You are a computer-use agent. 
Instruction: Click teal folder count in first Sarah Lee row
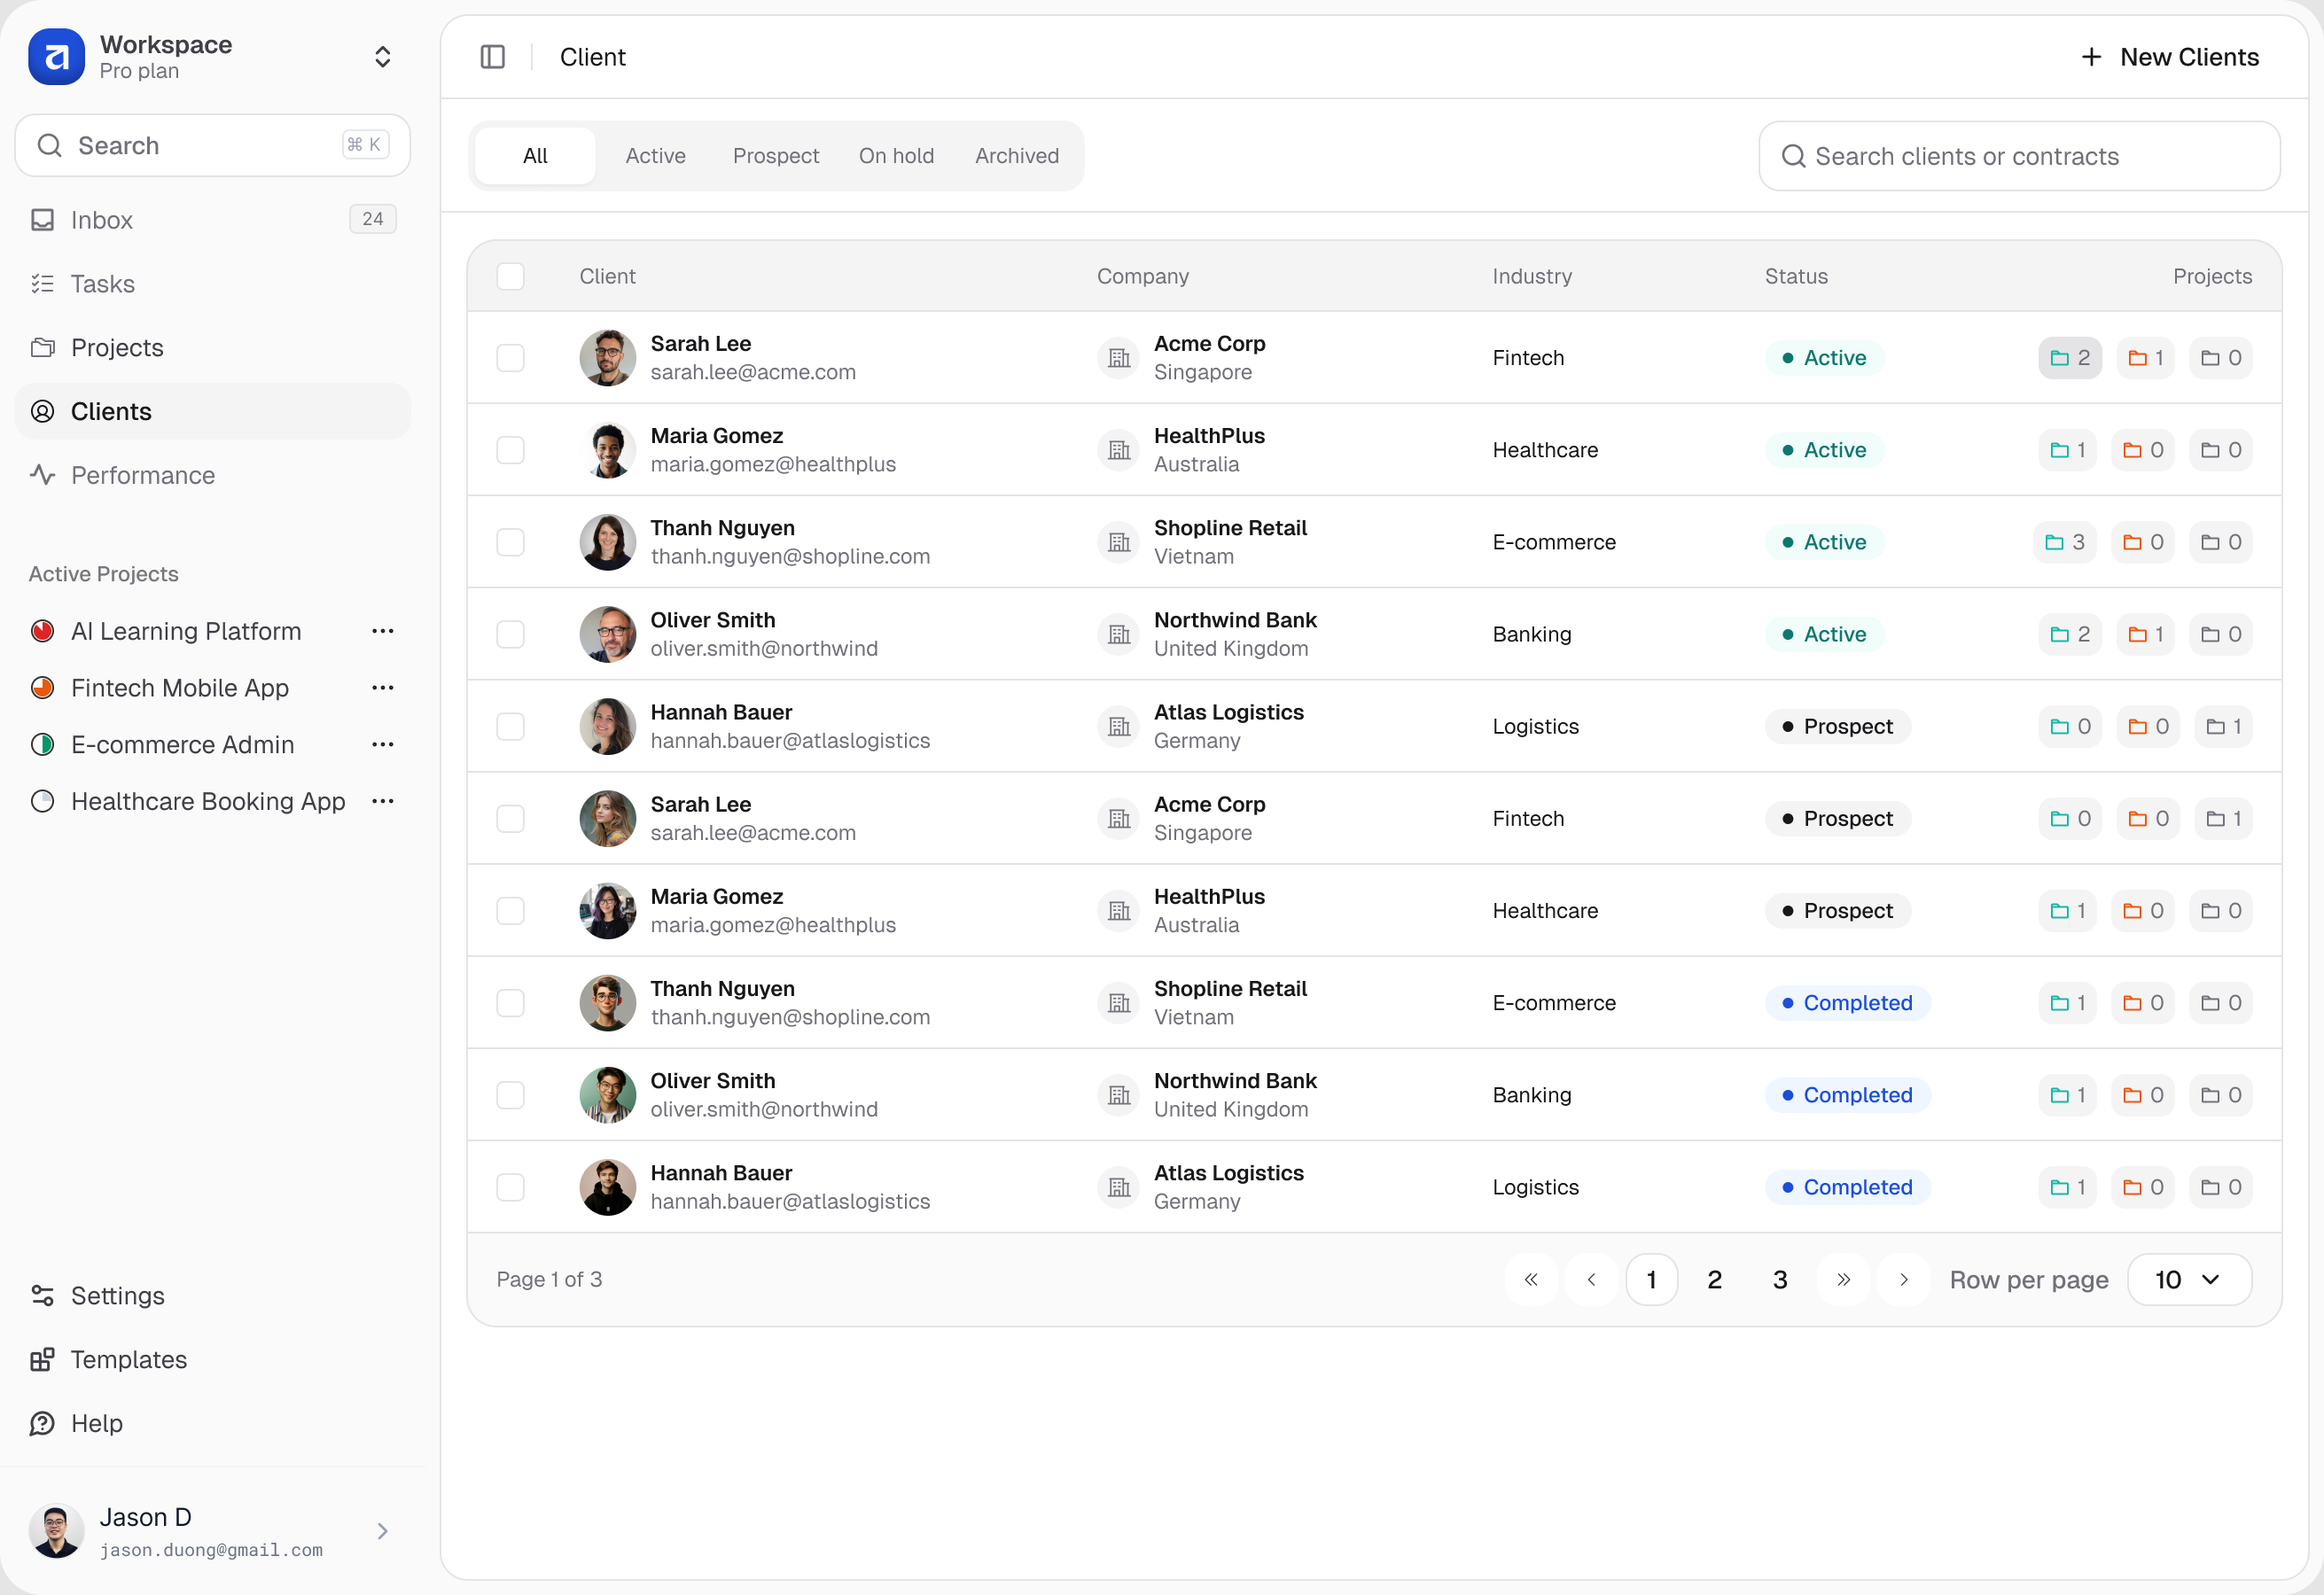point(2070,358)
